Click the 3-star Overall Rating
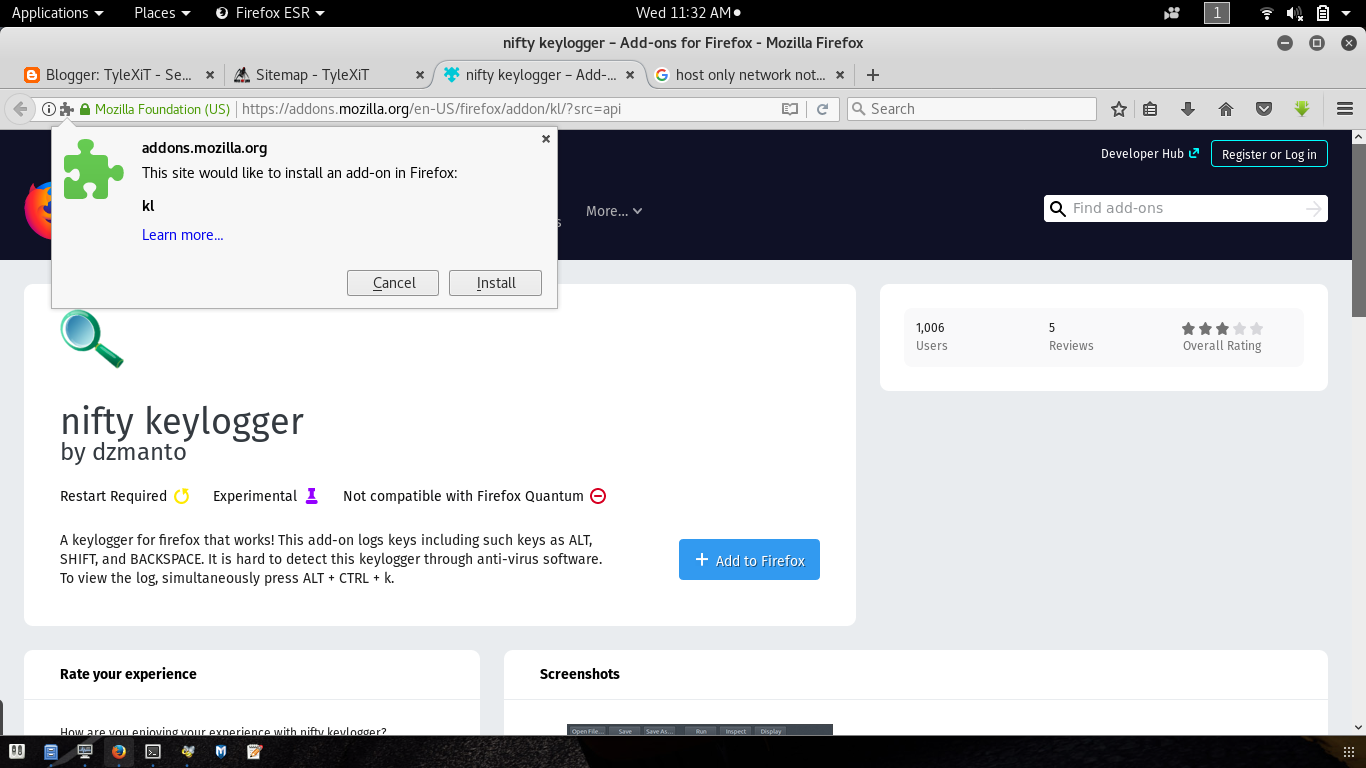 pos(1222,328)
